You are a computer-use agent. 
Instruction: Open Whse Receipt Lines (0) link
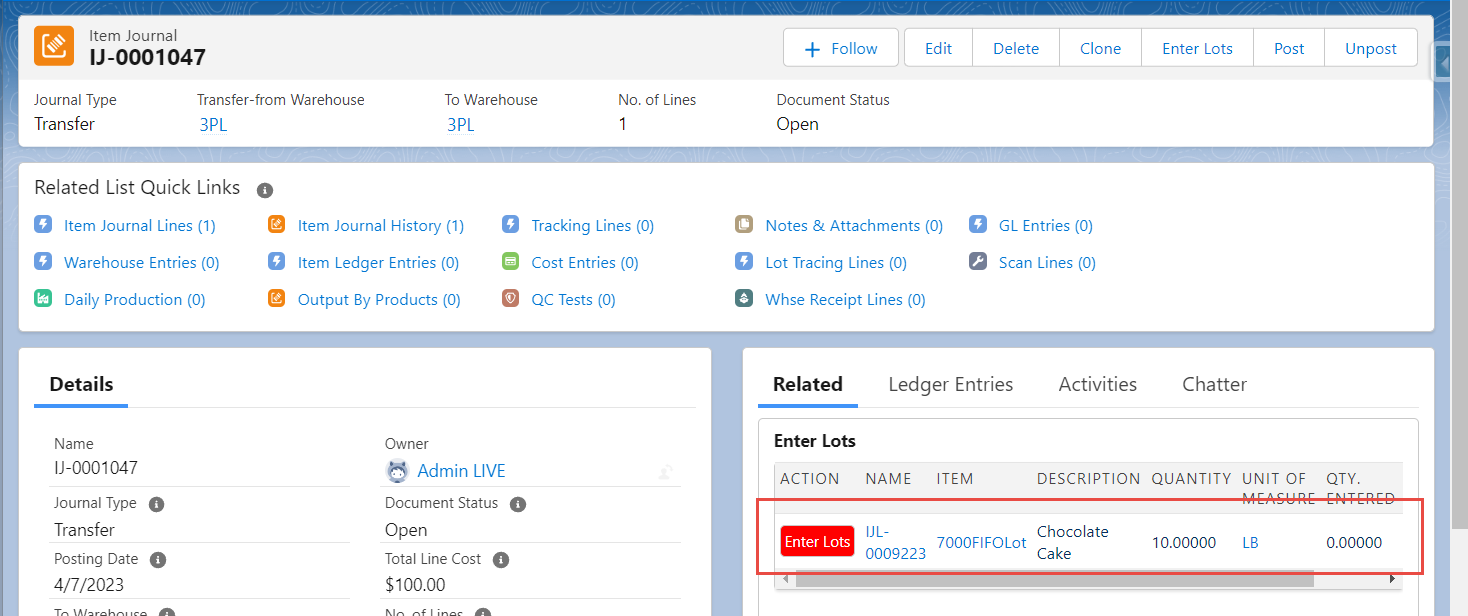click(845, 300)
